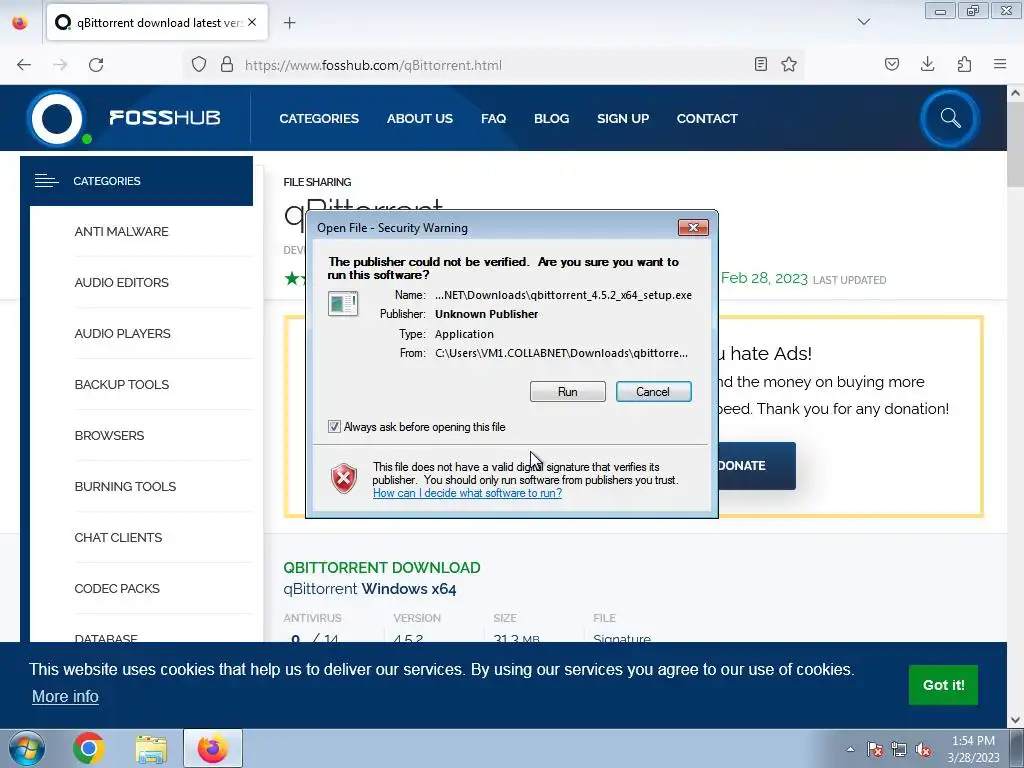Open the muted volume tray icon
1024x768 pixels.
tap(923, 749)
